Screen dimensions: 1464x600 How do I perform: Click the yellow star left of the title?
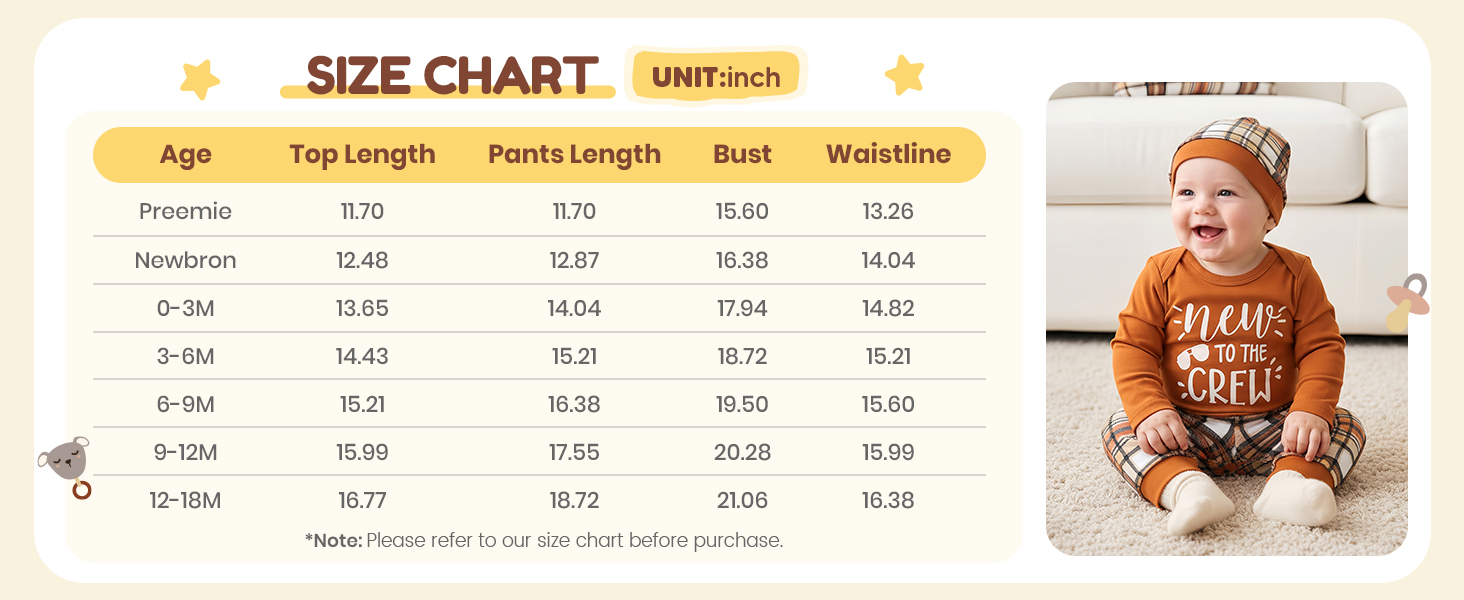[x=199, y=79]
